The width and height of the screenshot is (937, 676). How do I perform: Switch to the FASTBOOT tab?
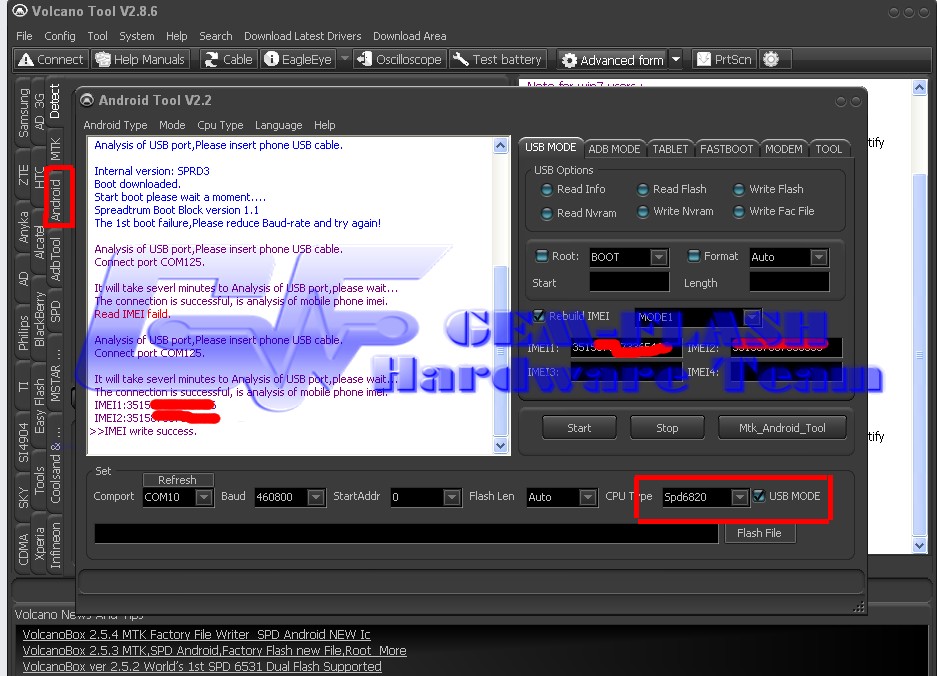tap(726, 149)
